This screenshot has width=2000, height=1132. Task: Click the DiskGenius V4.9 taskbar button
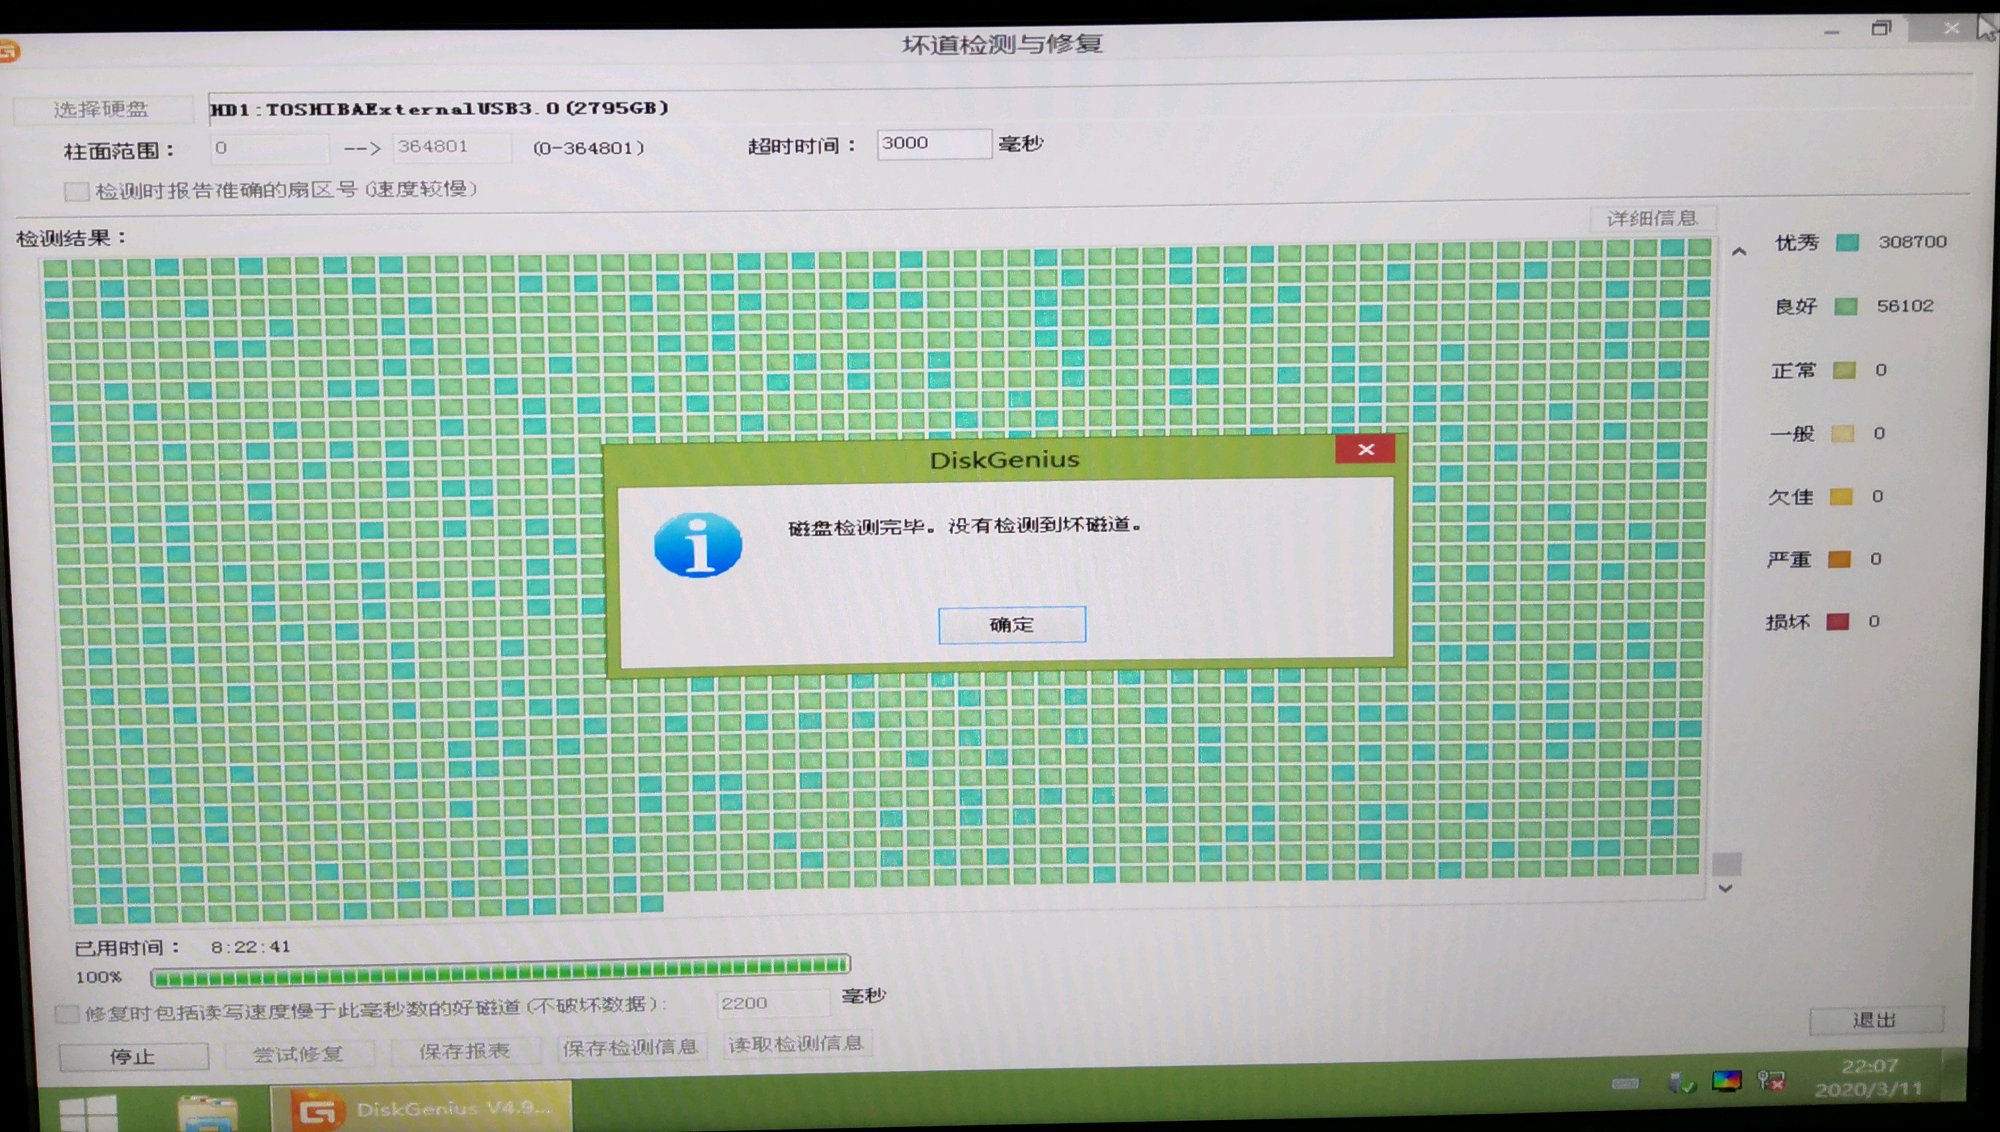pyautogui.click(x=422, y=1108)
